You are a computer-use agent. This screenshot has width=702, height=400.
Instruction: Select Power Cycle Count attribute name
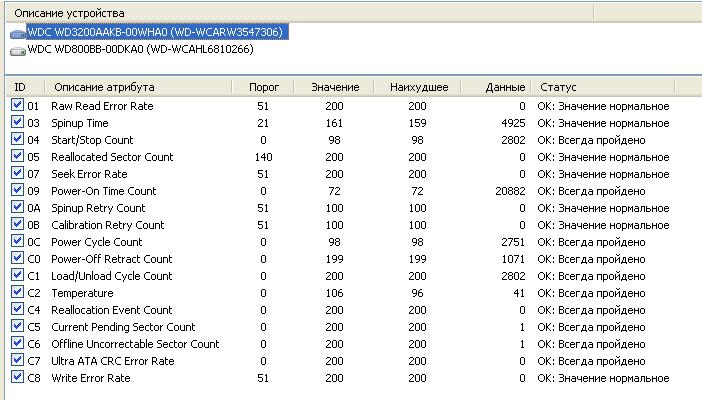click(96, 242)
